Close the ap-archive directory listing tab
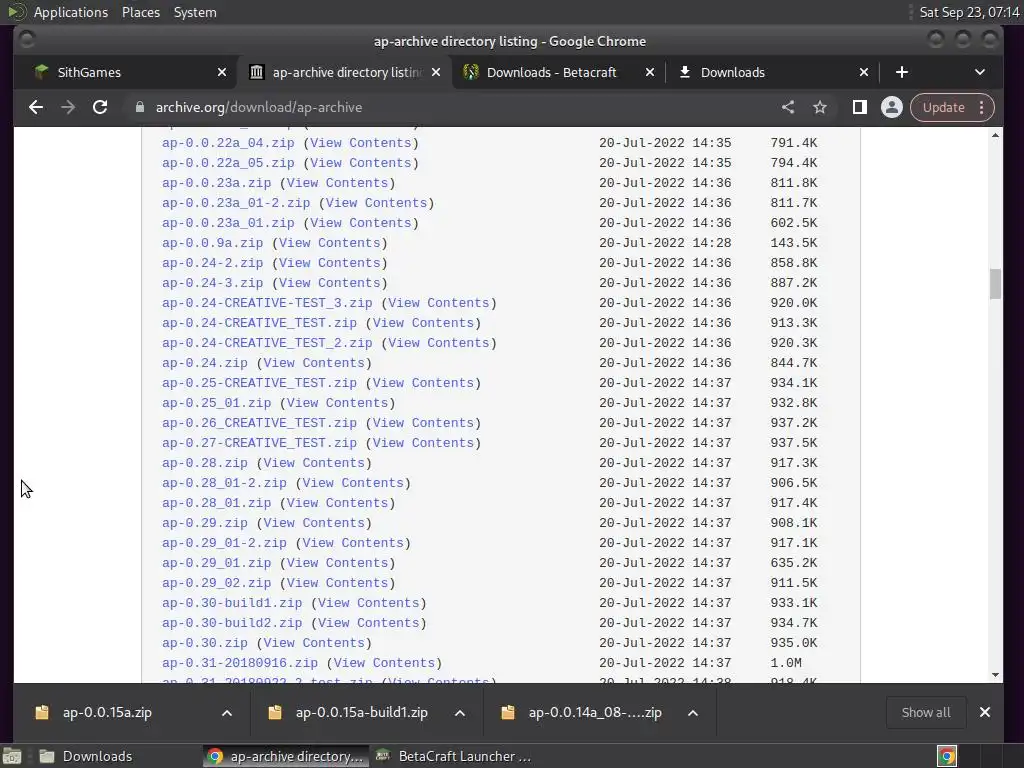Viewport: 1024px width, 768px height. [x=436, y=72]
